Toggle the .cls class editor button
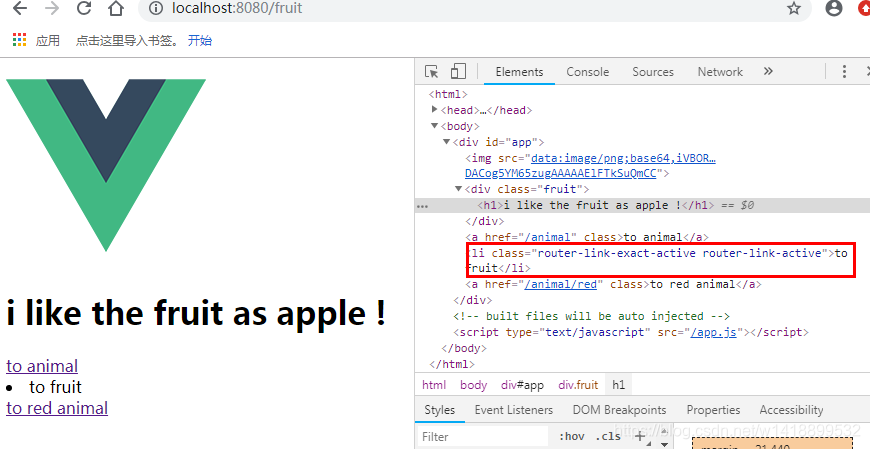 coord(608,436)
